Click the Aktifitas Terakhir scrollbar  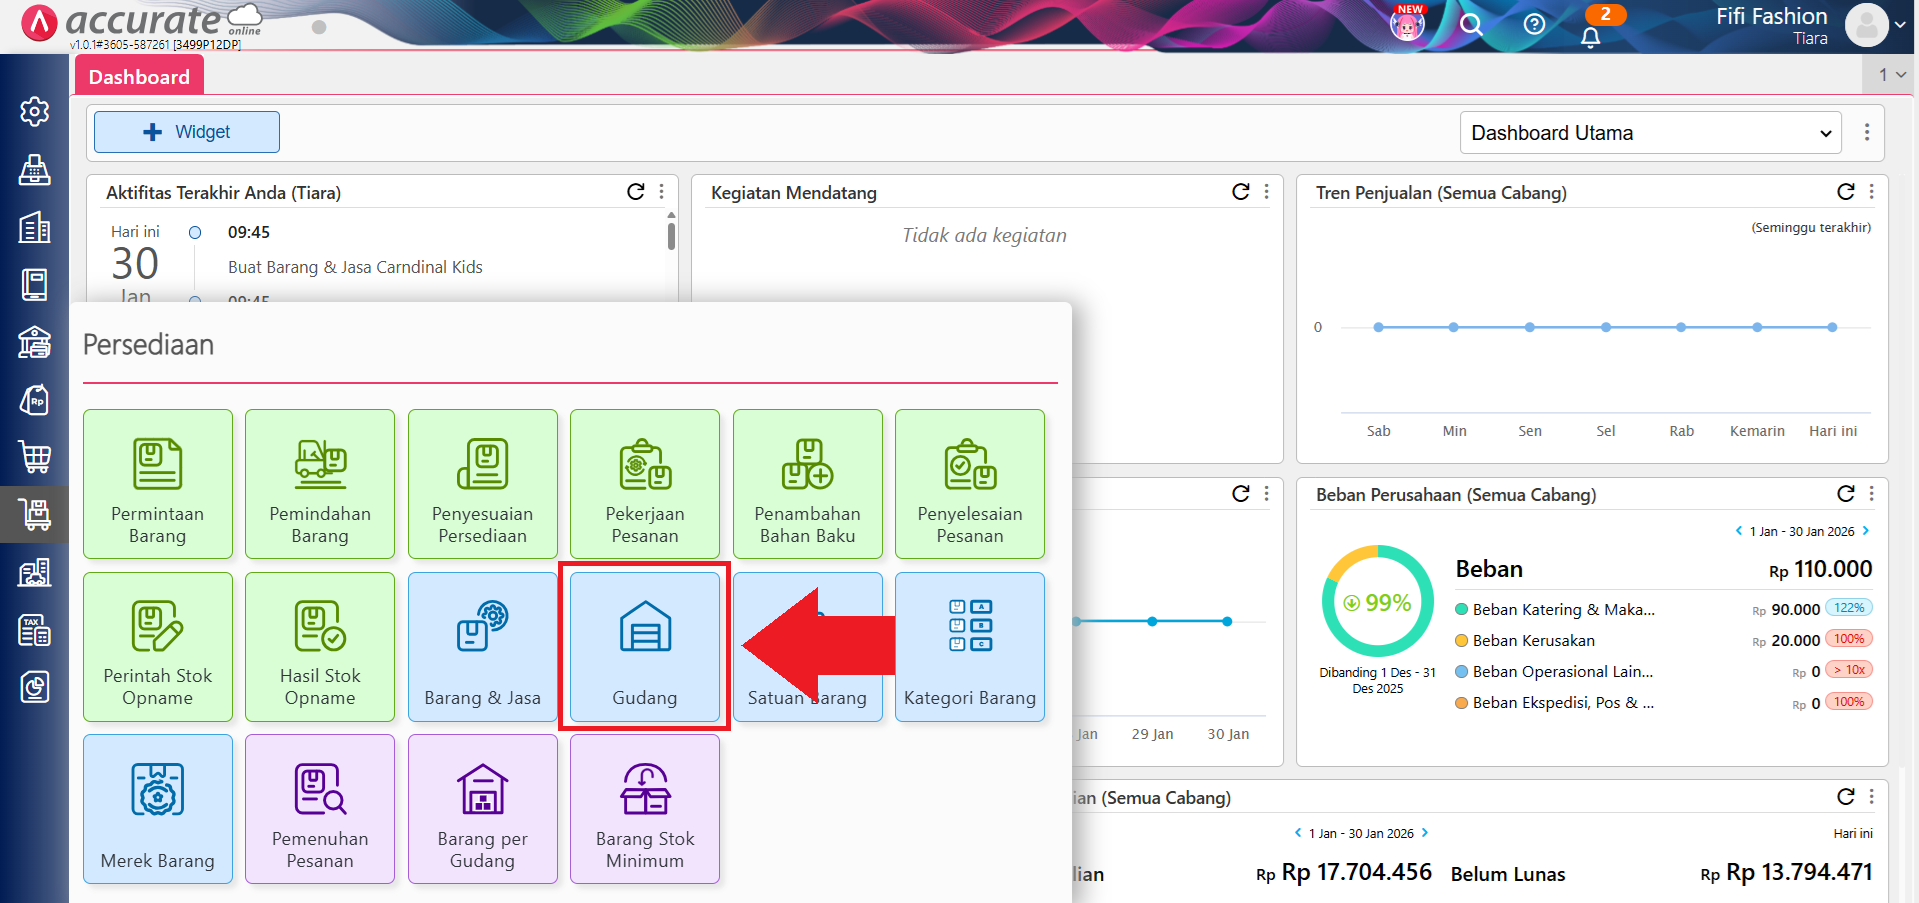coord(671,237)
